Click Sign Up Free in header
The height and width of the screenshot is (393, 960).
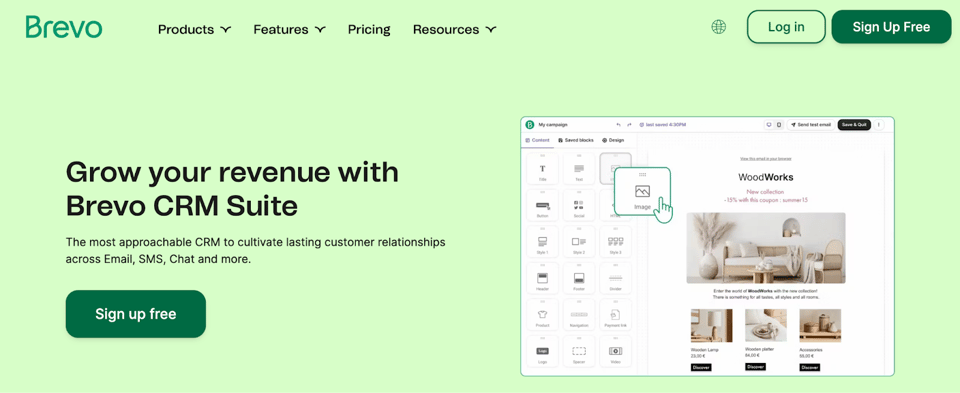[891, 27]
